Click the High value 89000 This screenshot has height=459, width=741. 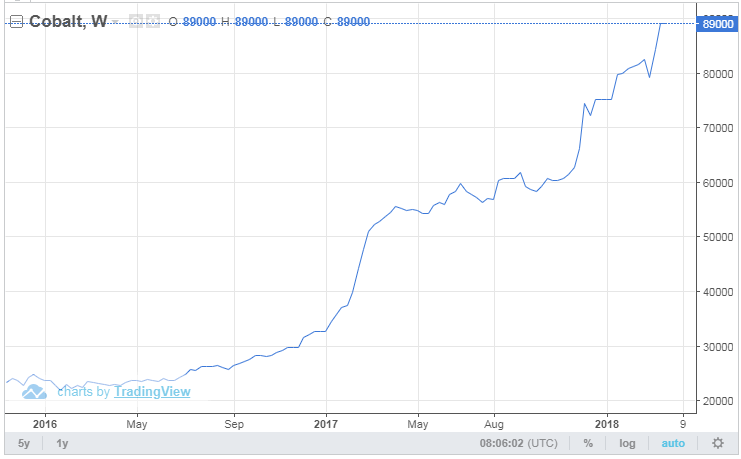(251, 22)
